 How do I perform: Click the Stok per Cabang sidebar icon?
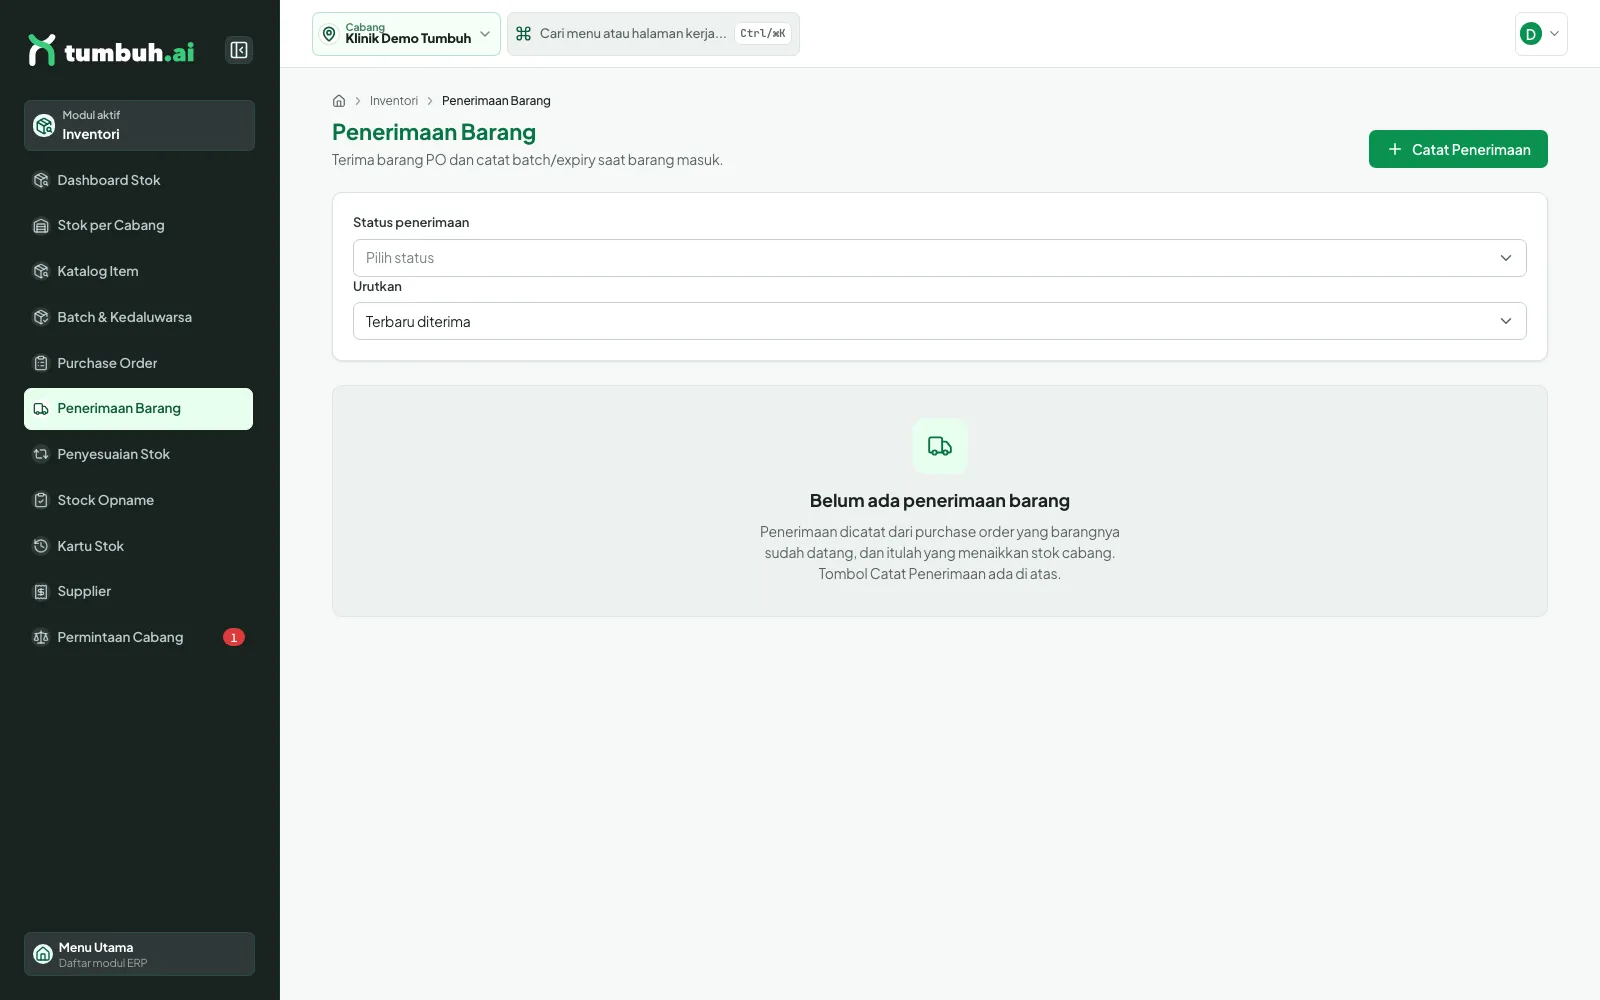[41, 226]
